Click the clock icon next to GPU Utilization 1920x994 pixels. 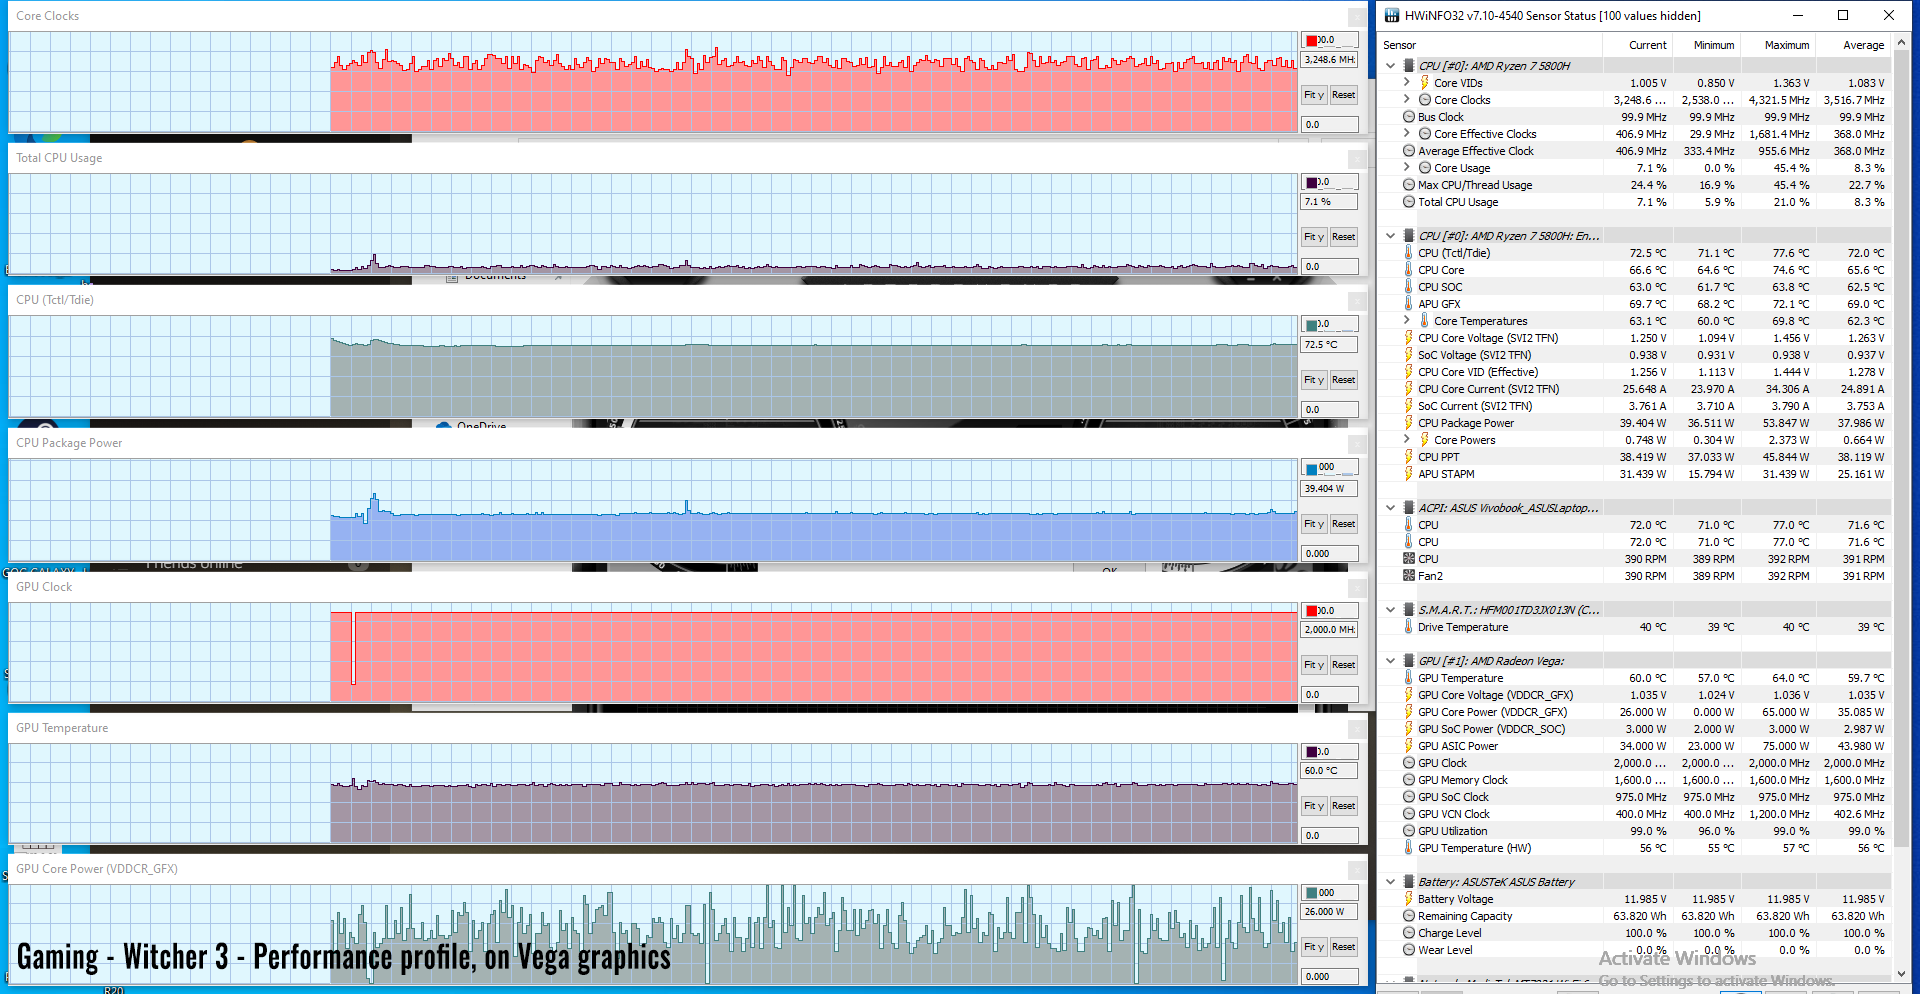click(x=1409, y=831)
